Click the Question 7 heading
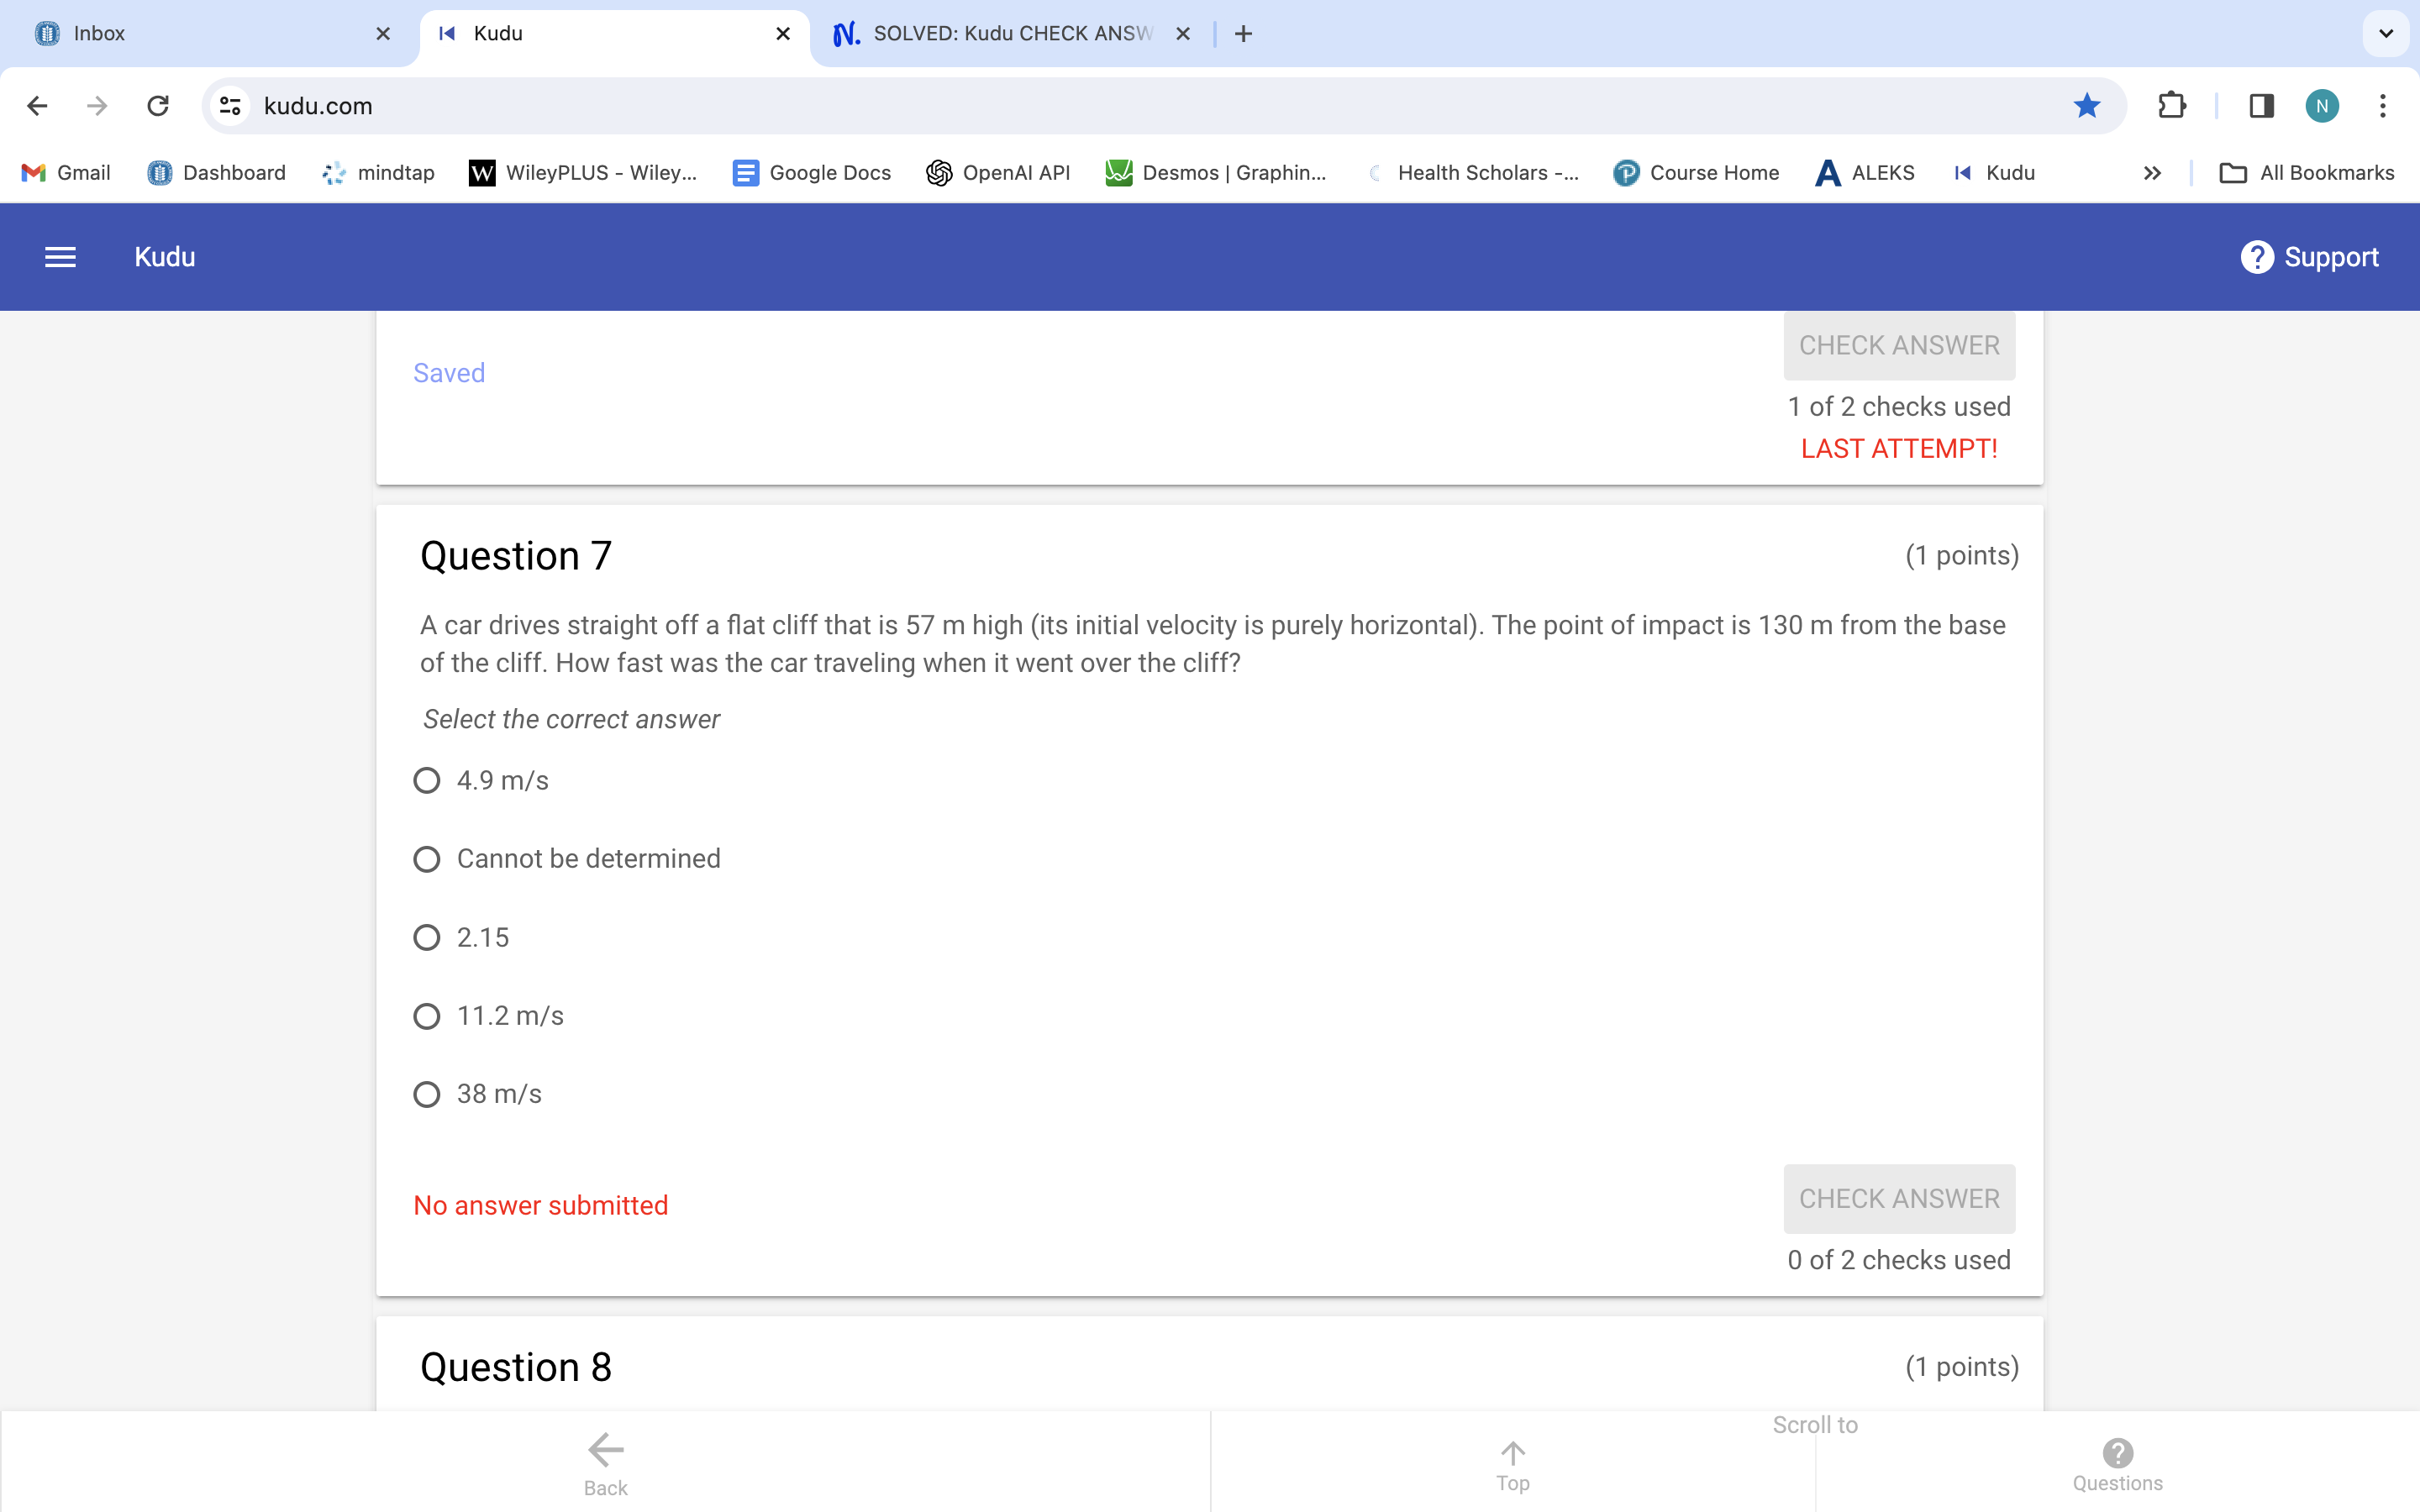Screen dimensions: 2420x1512 [x=516, y=556]
